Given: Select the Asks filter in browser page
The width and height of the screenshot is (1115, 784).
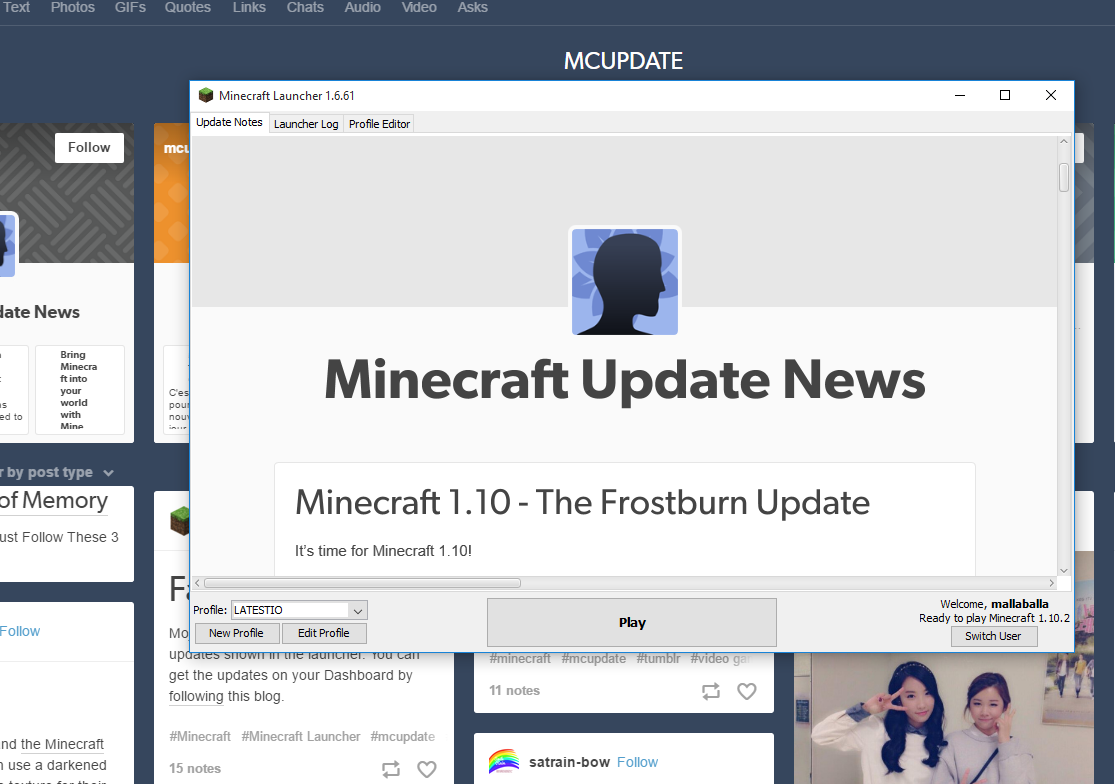Looking at the screenshot, I should pos(472,8).
